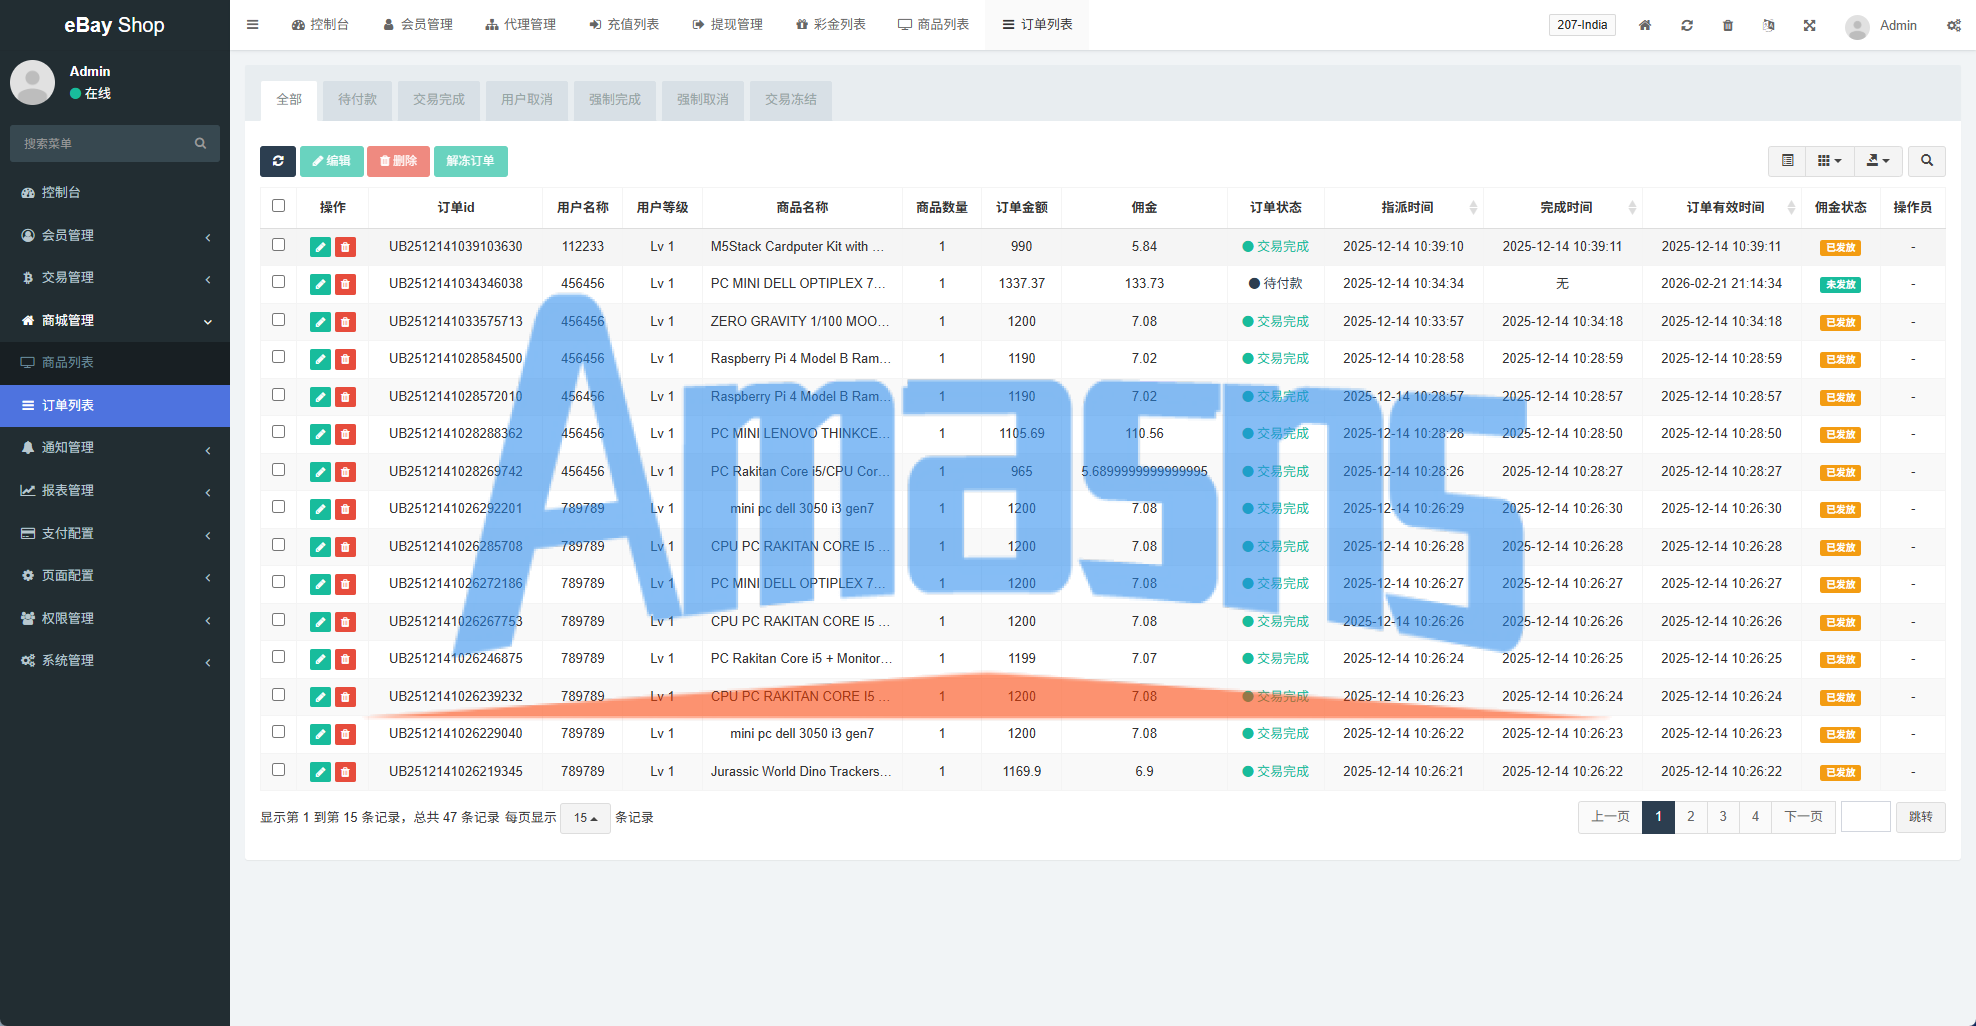Select checkbox for order UB2512141028269742
1976x1026 pixels.
tap(279, 470)
